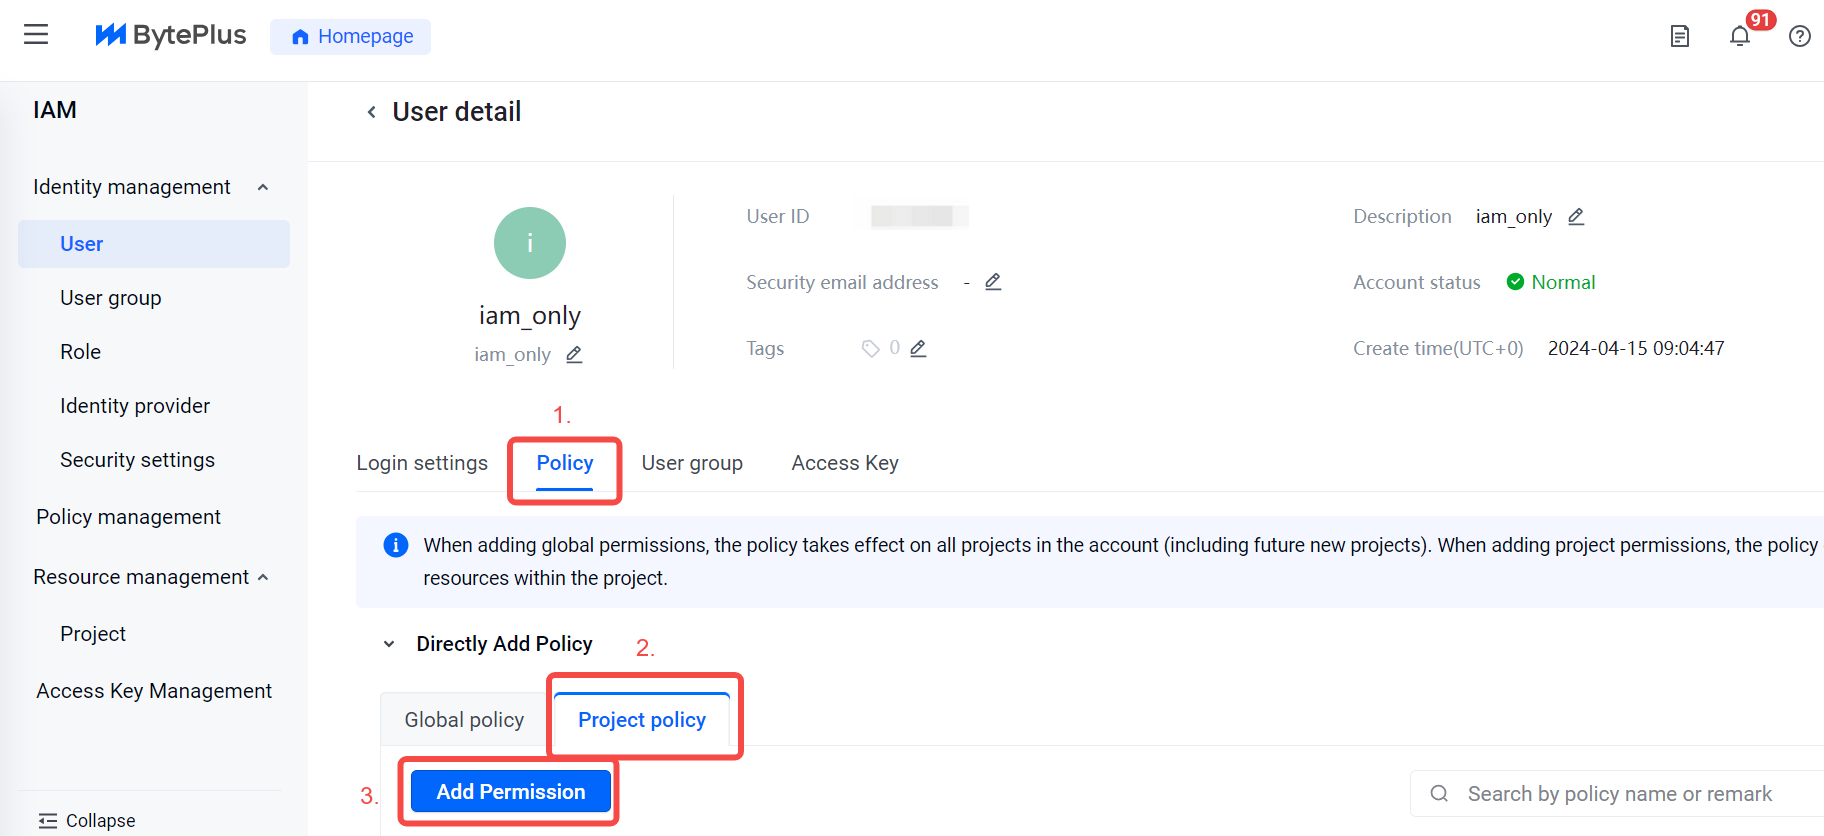Open the help question mark icon
Image resolution: width=1824 pixels, height=836 pixels.
tap(1800, 36)
